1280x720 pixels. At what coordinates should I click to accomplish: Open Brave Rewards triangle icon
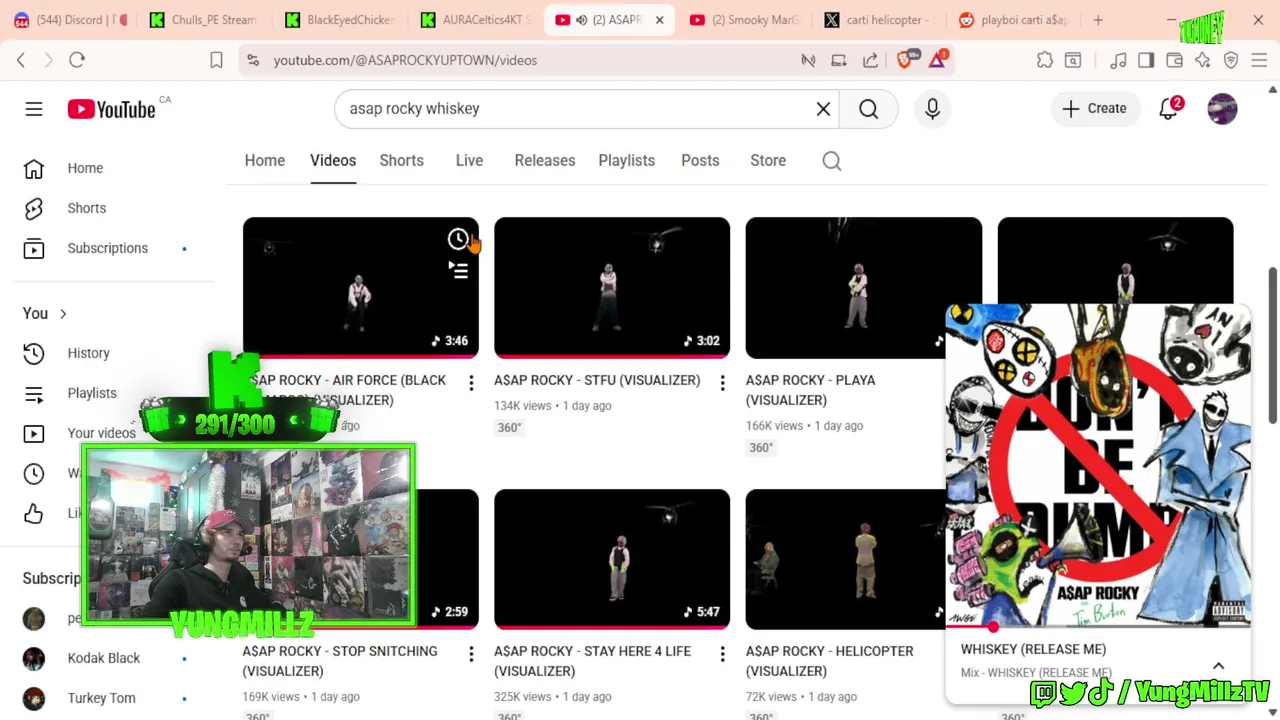pyautogui.click(x=938, y=60)
